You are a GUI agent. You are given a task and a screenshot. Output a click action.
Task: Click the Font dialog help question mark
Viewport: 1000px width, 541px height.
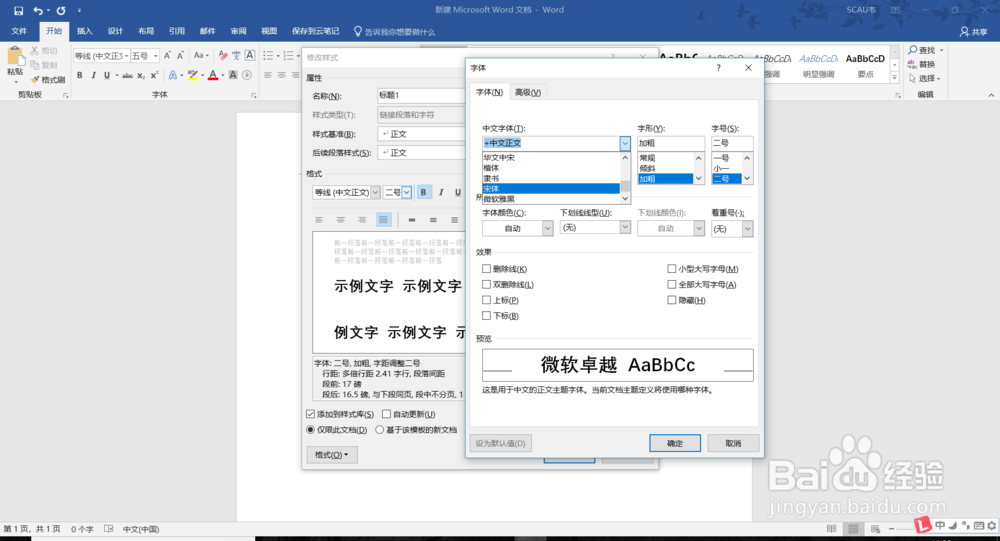[718, 68]
